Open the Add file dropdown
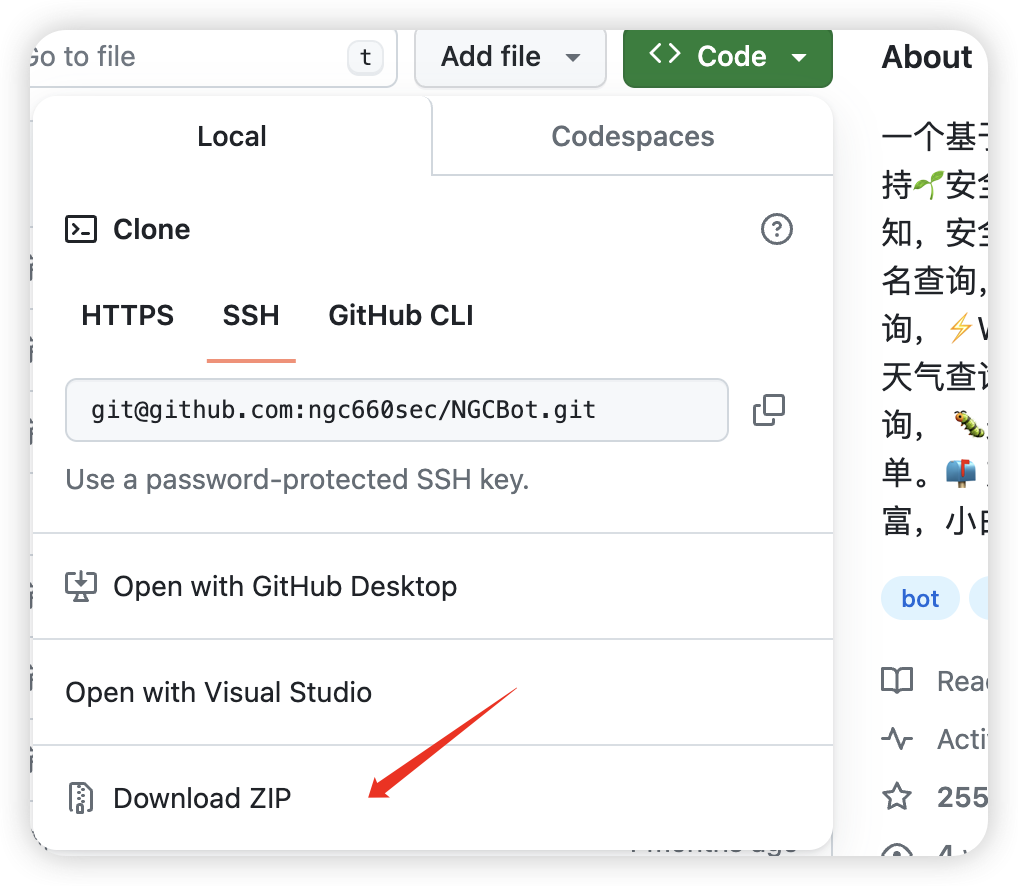 [510, 57]
